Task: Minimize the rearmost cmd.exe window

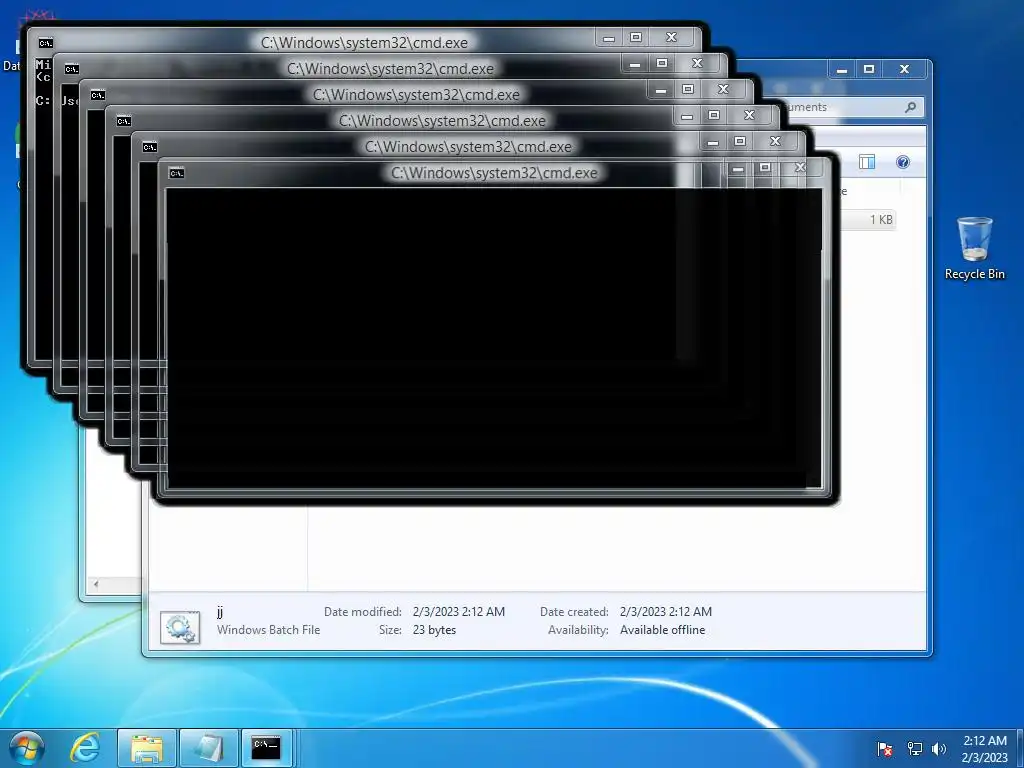Action: (609, 39)
